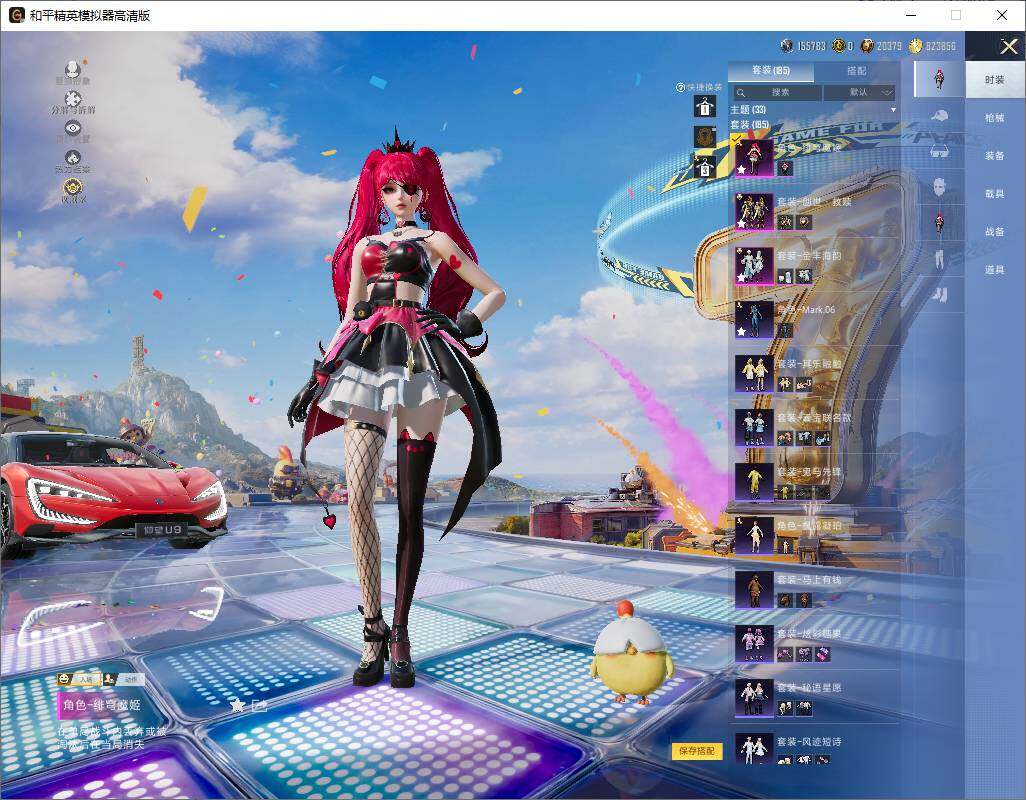Click first piece icon under 马上有钱 set
The height and width of the screenshot is (800, 1026).
(x=785, y=600)
